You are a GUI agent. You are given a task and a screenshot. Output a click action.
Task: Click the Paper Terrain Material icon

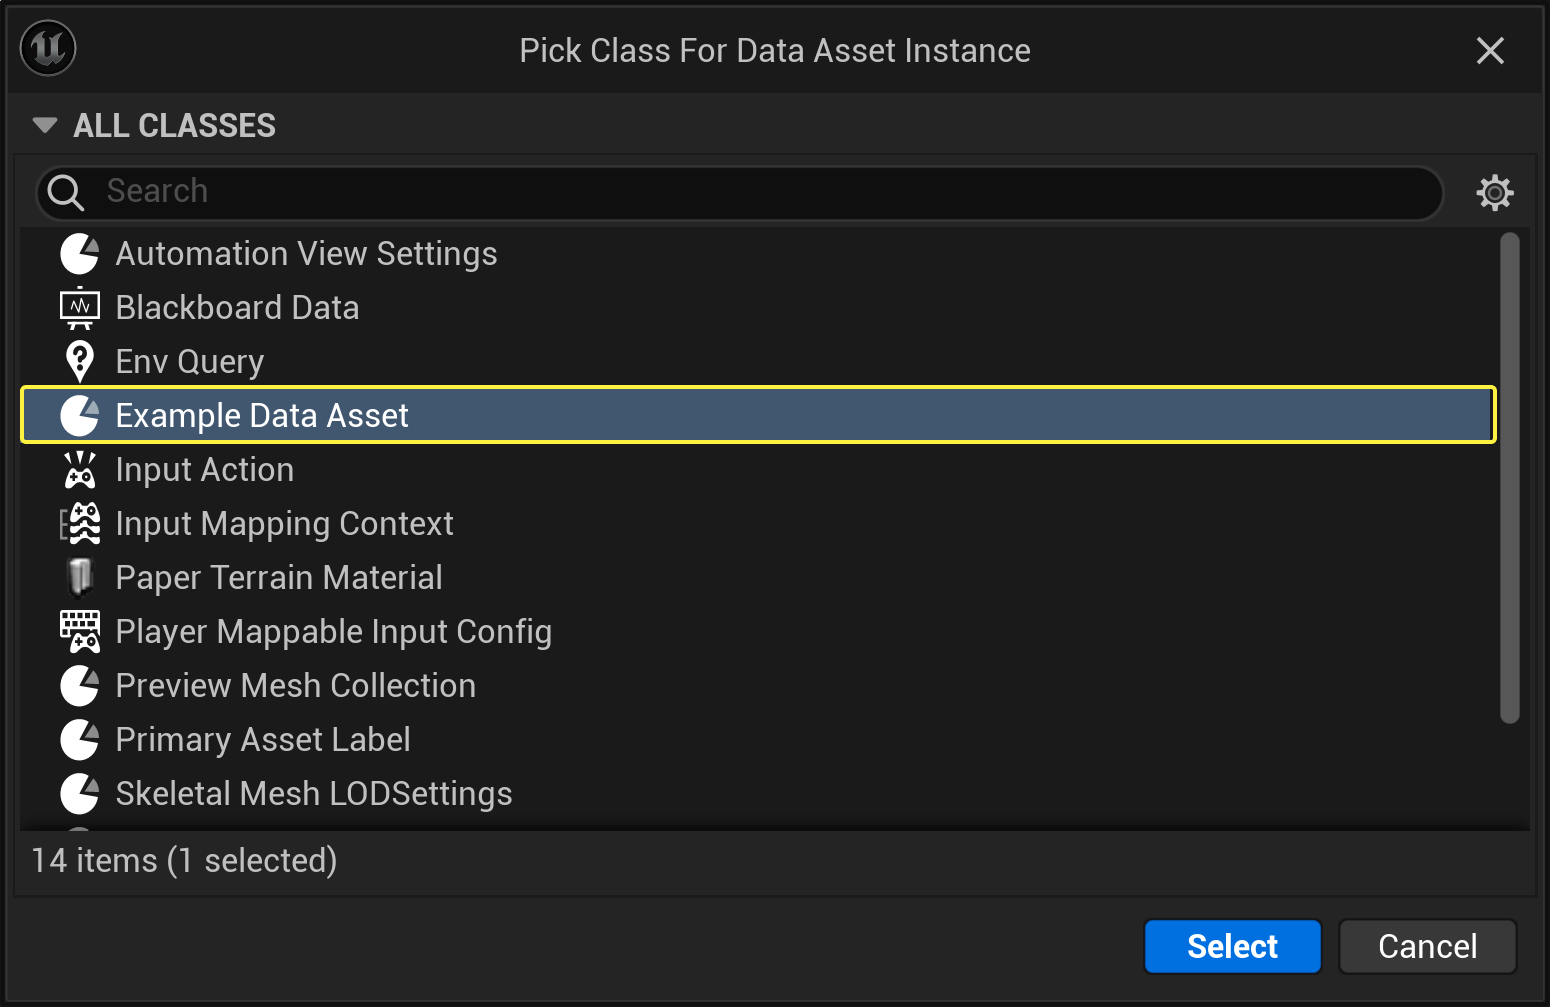pyautogui.click(x=80, y=578)
